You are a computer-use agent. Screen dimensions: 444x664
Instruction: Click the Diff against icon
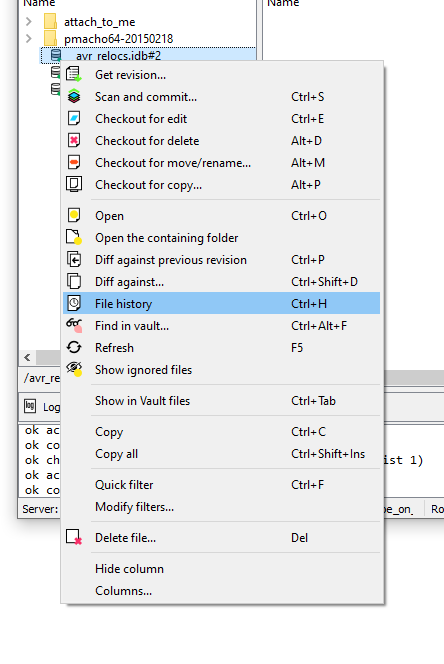tap(74, 282)
